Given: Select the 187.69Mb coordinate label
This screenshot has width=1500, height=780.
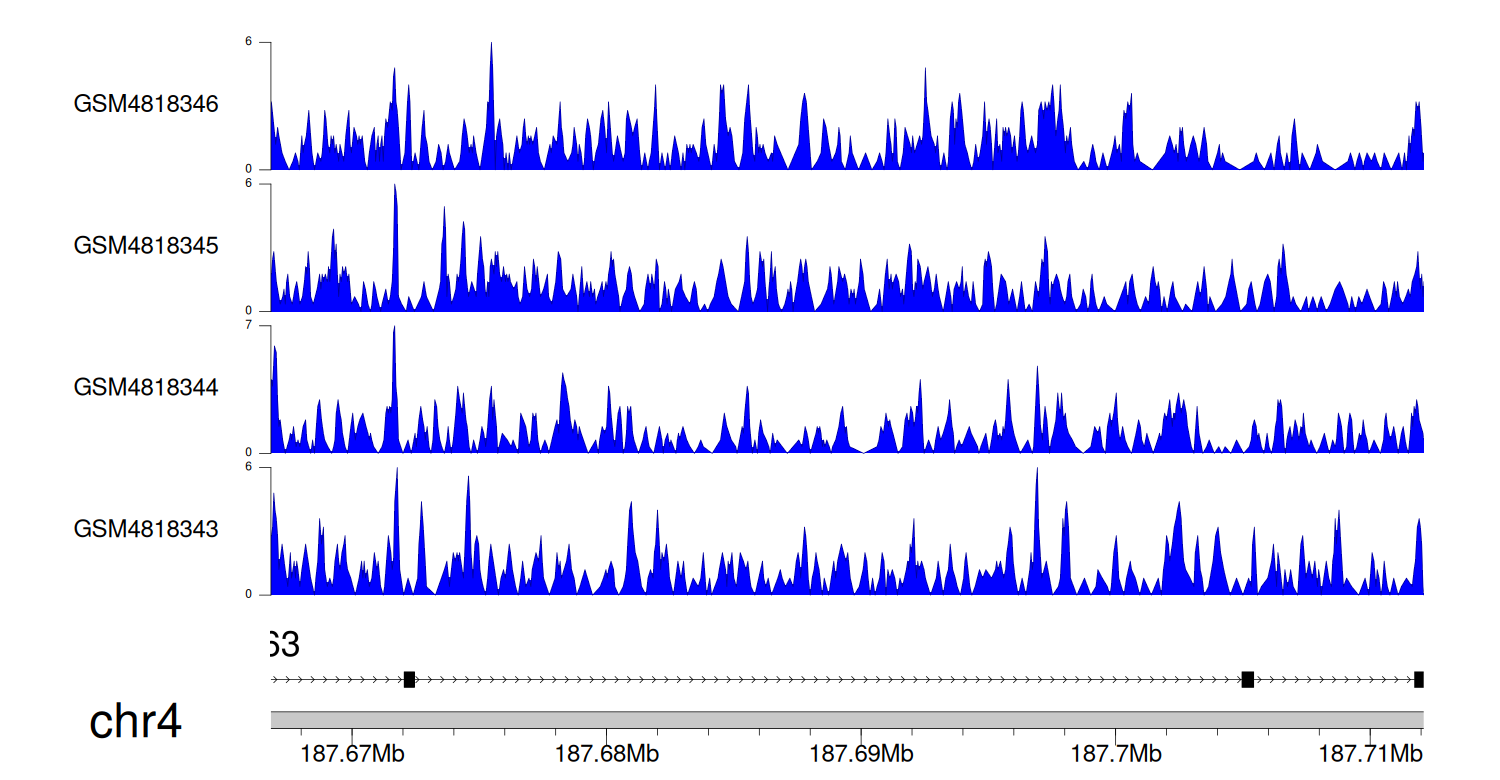Looking at the screenshot, I should click(x=860, y=752).
